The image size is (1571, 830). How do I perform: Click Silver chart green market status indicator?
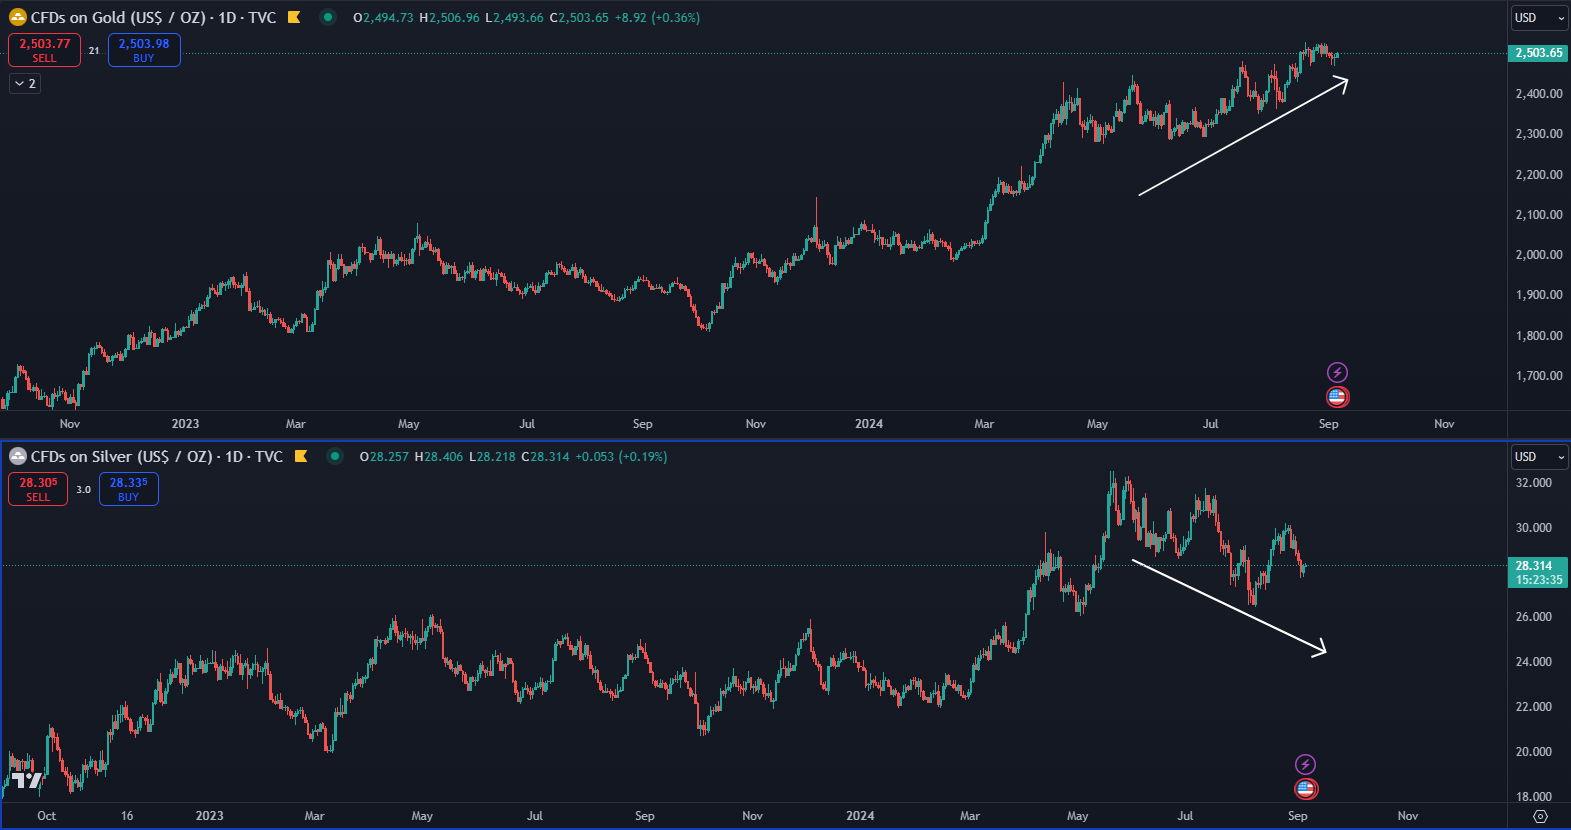pos(335,456)
